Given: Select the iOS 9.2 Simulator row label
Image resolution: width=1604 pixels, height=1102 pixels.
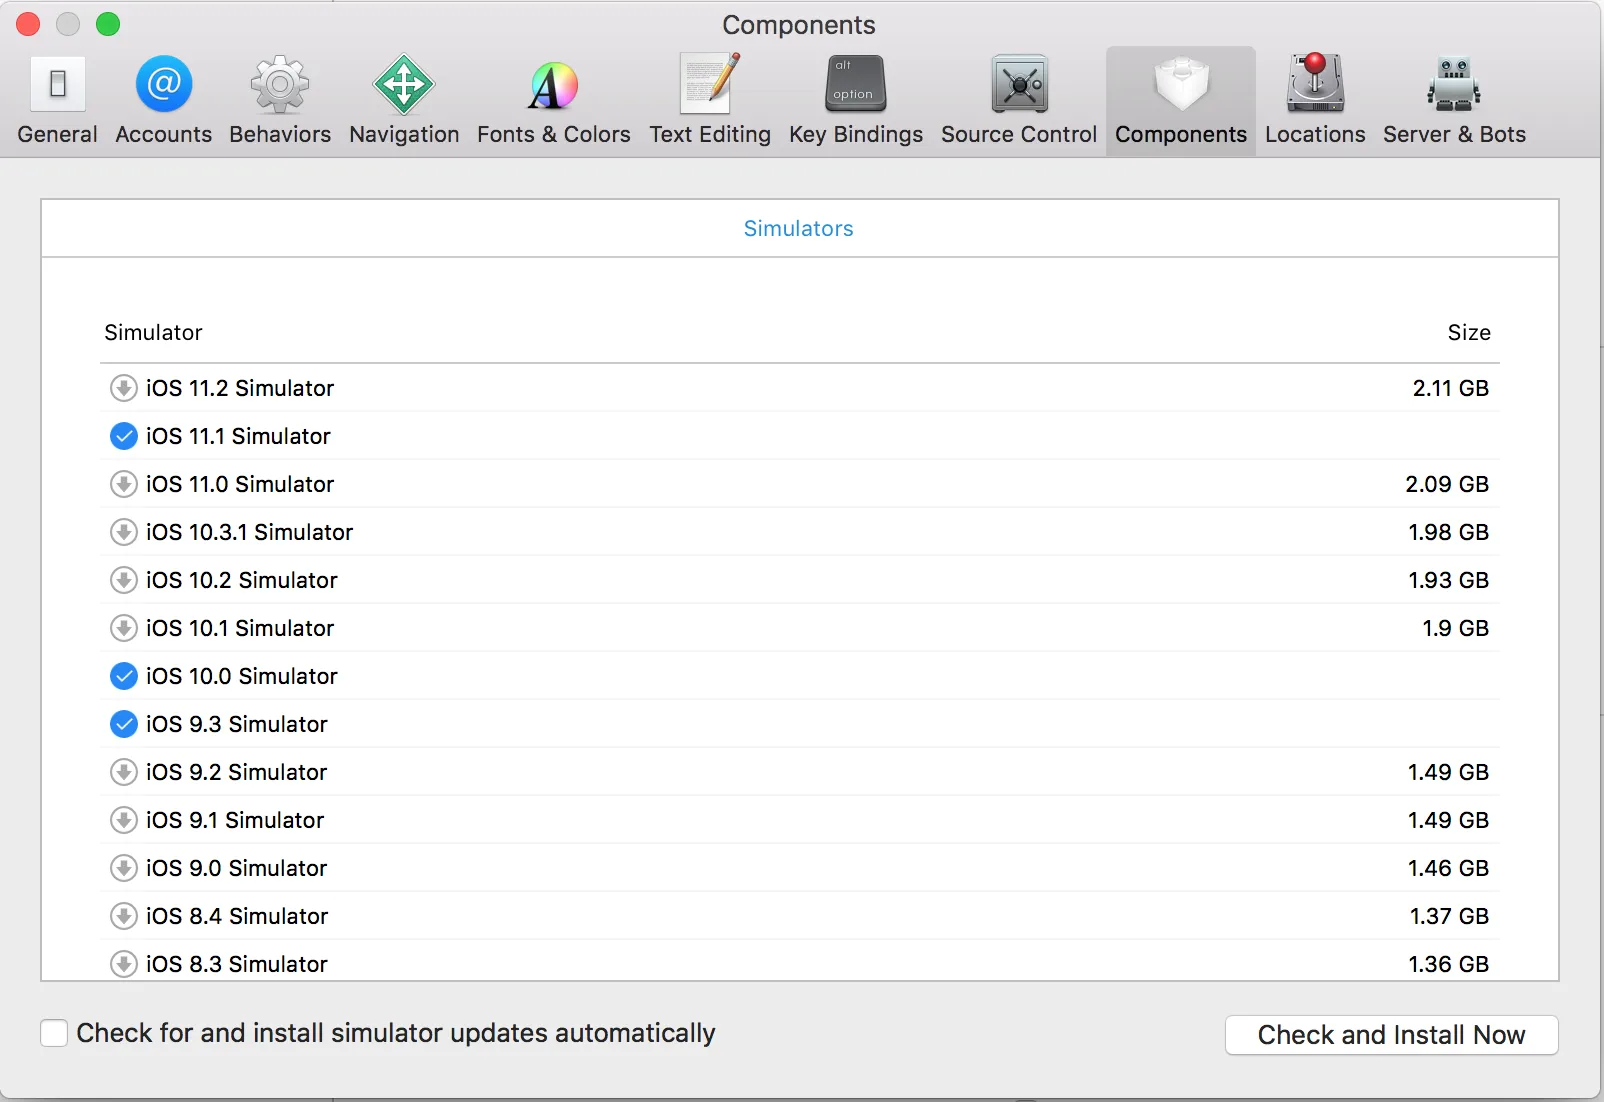Looking at the screenshot, I should [x=237, y=772].
